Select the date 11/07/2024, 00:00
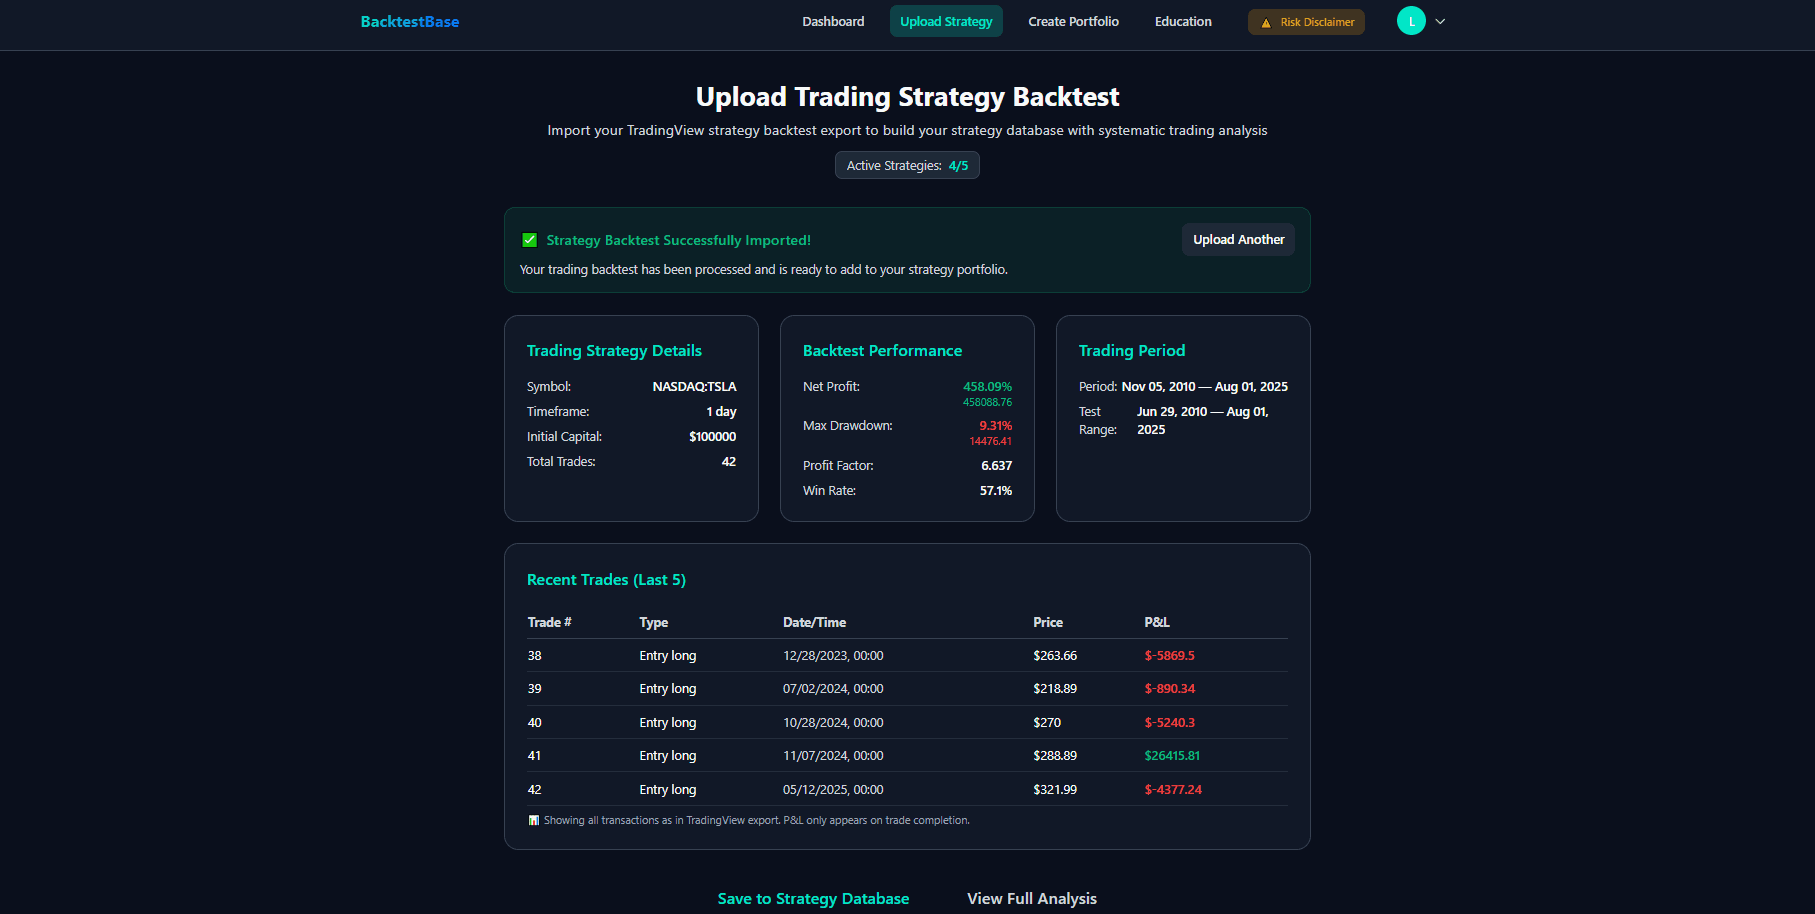This screenshot has width=1815, height=914. point(833,755)
